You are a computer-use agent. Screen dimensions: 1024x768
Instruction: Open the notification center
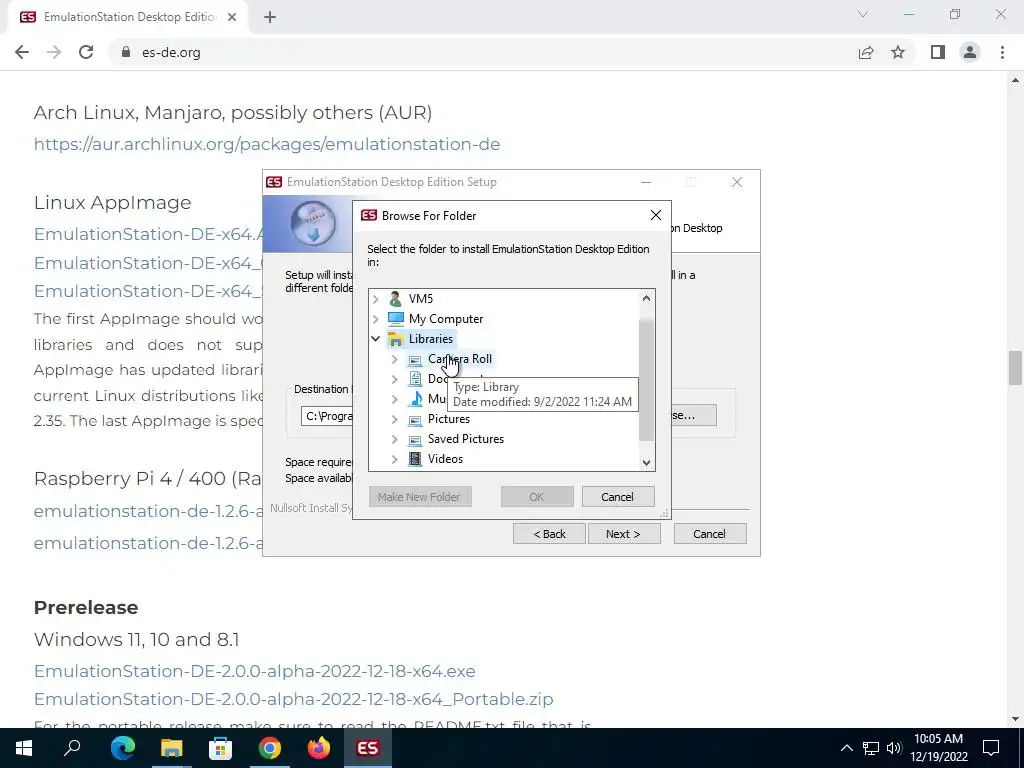[x=991, y=748]
